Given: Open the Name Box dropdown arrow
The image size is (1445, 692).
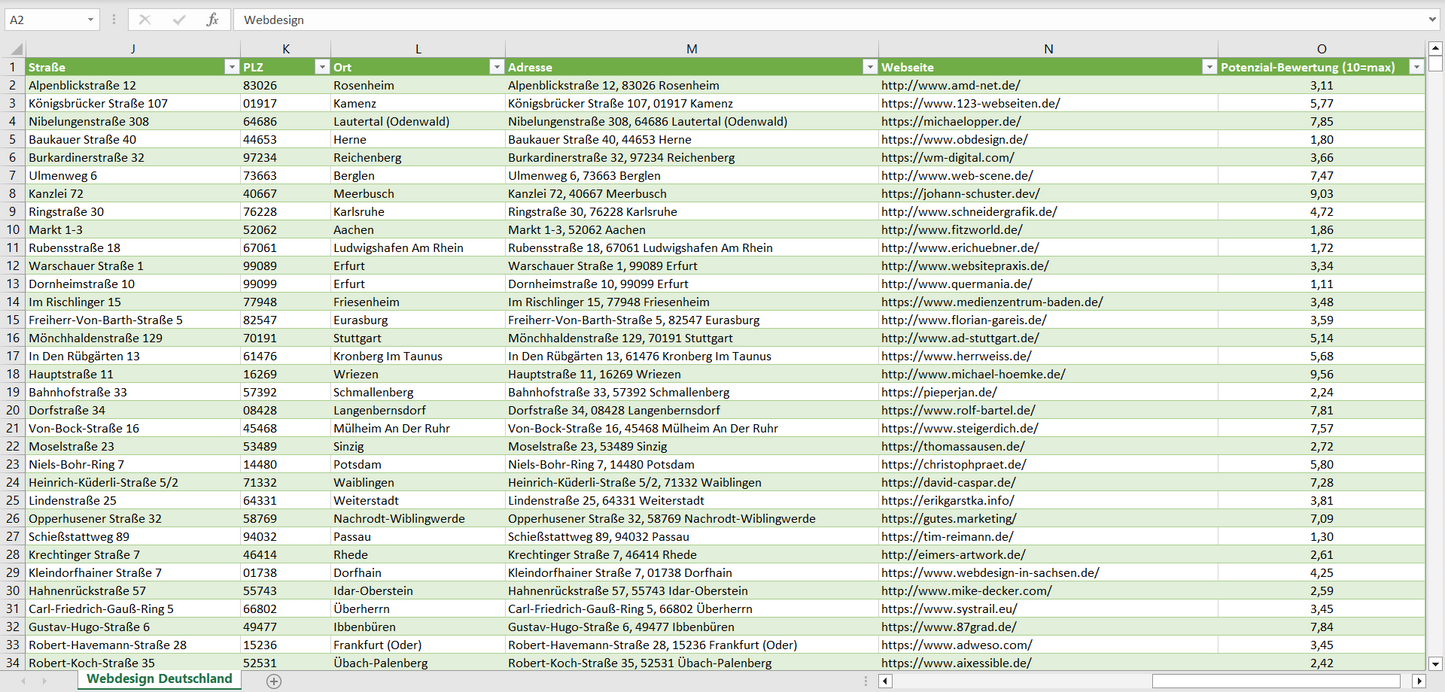Looking at the screenshot, I should click(90, 20).
